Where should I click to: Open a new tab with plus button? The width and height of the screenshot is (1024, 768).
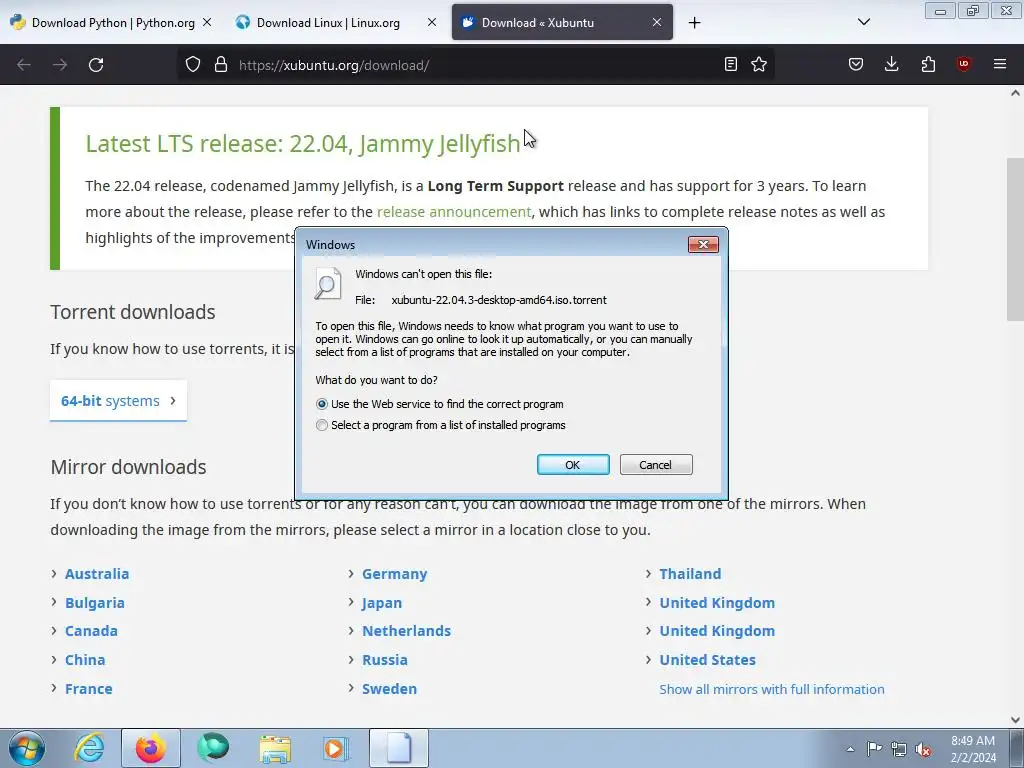click(694, 23)
